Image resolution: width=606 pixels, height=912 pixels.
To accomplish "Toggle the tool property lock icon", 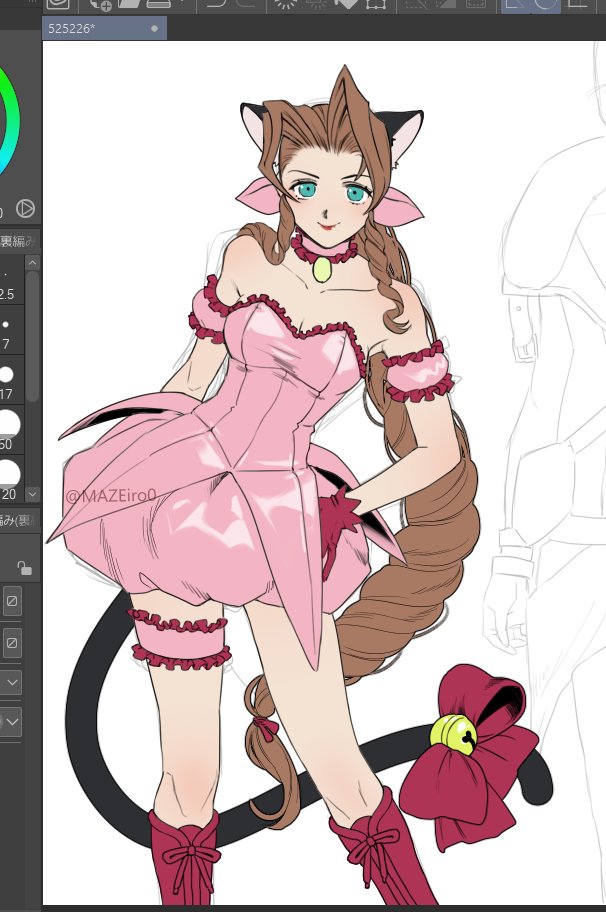I will 24,568.
